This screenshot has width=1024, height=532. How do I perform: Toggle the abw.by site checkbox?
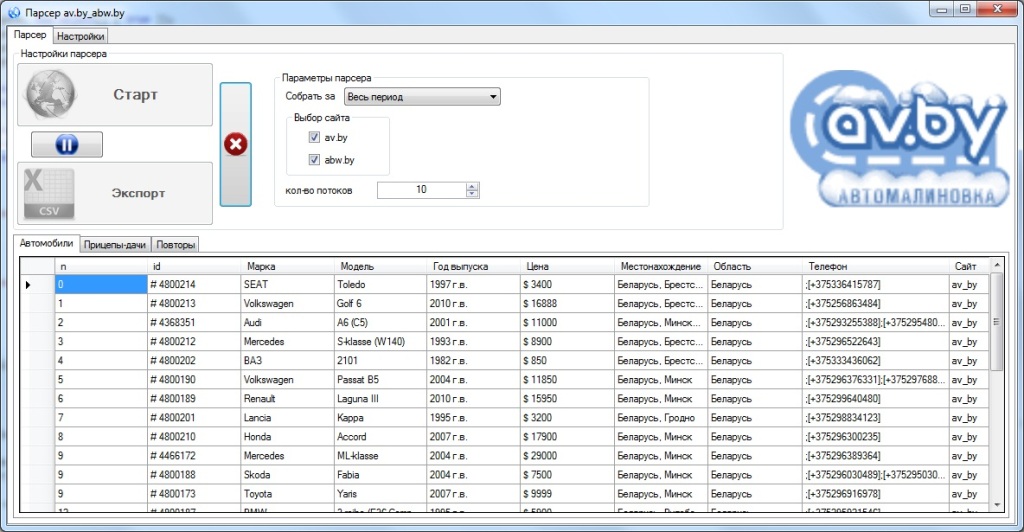tap(314, 159)
